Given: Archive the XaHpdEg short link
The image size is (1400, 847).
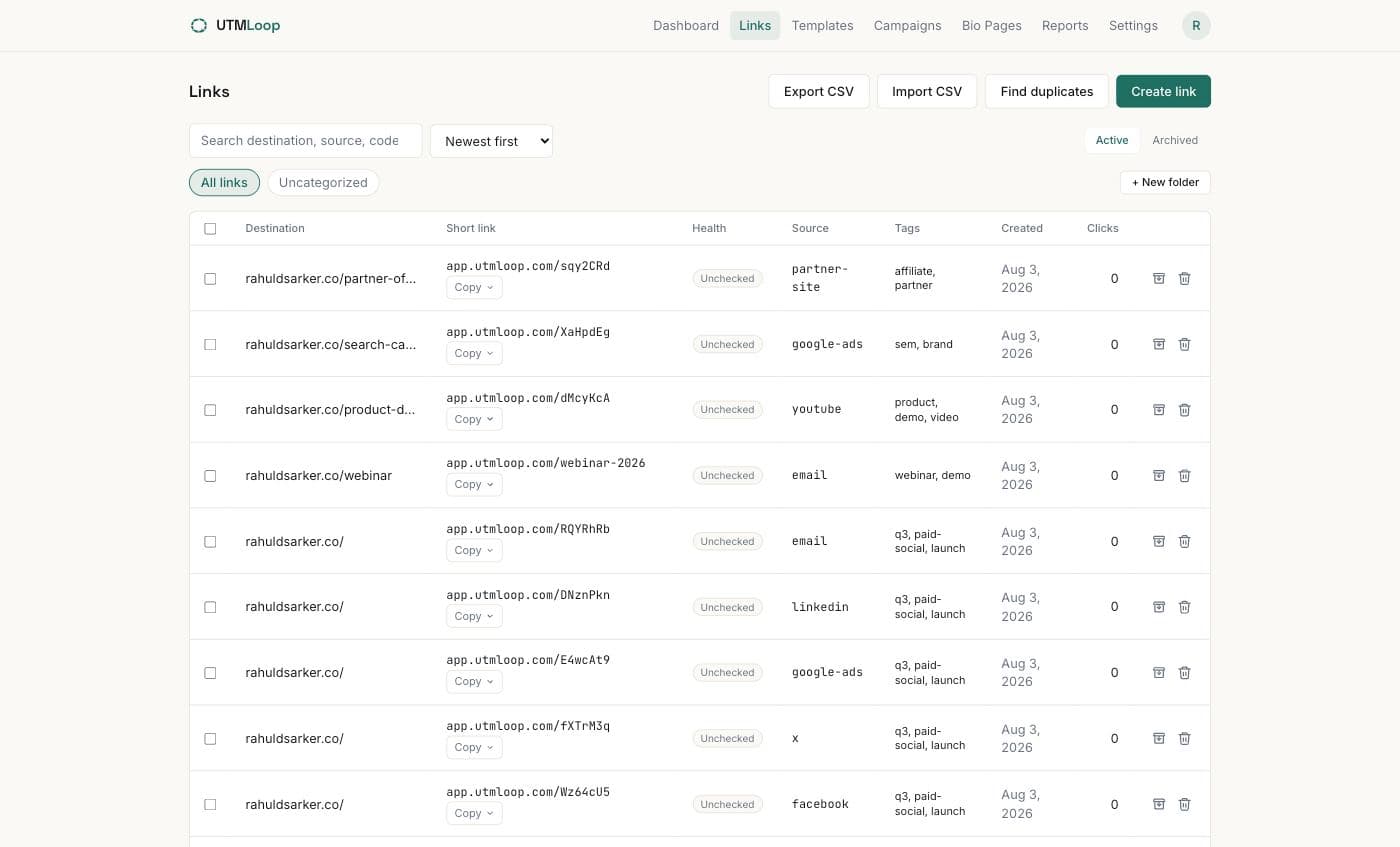Looking at the screenshot, I should pos(1159,344).
